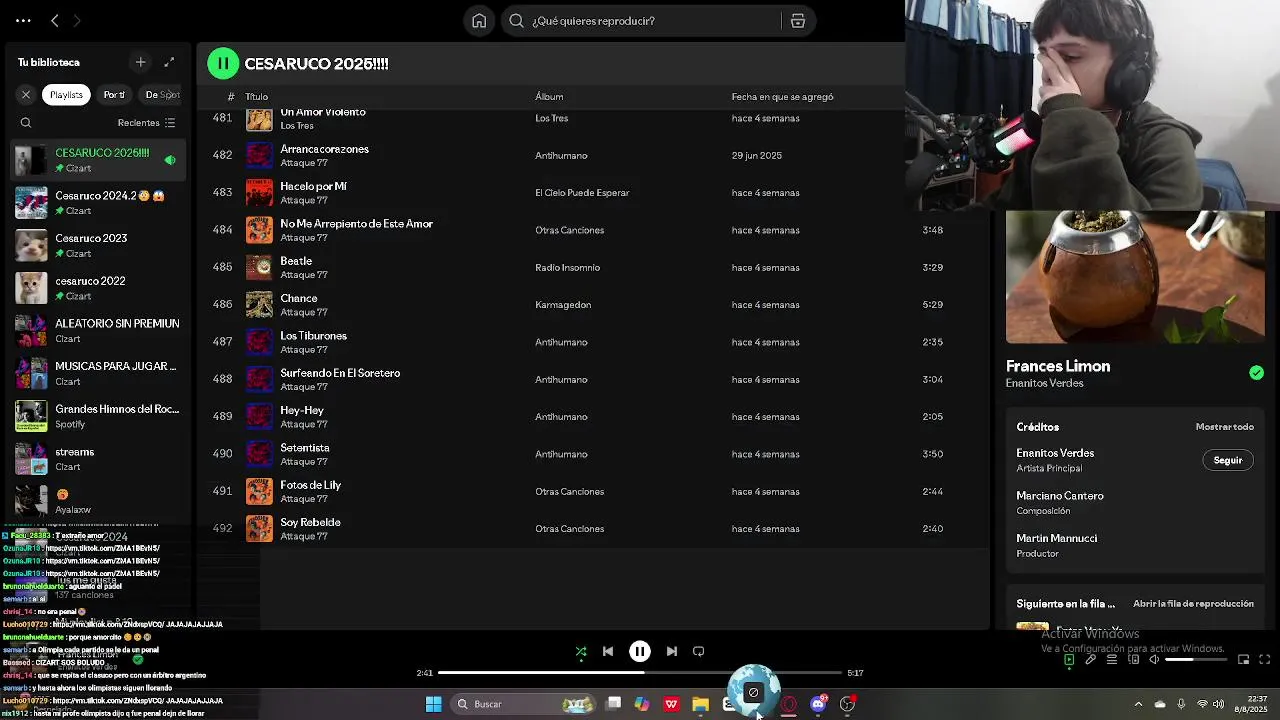1280x720 pixels.
Task: Toggle the repeat button
Action: [x=699, y=652]
